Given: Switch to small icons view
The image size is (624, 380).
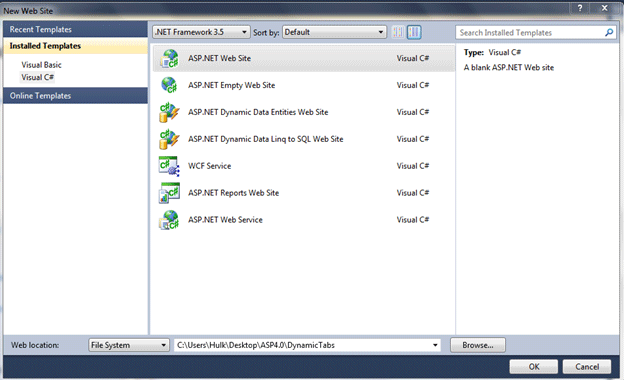Looking at the screenshot, I should click(x=398, y=32).
